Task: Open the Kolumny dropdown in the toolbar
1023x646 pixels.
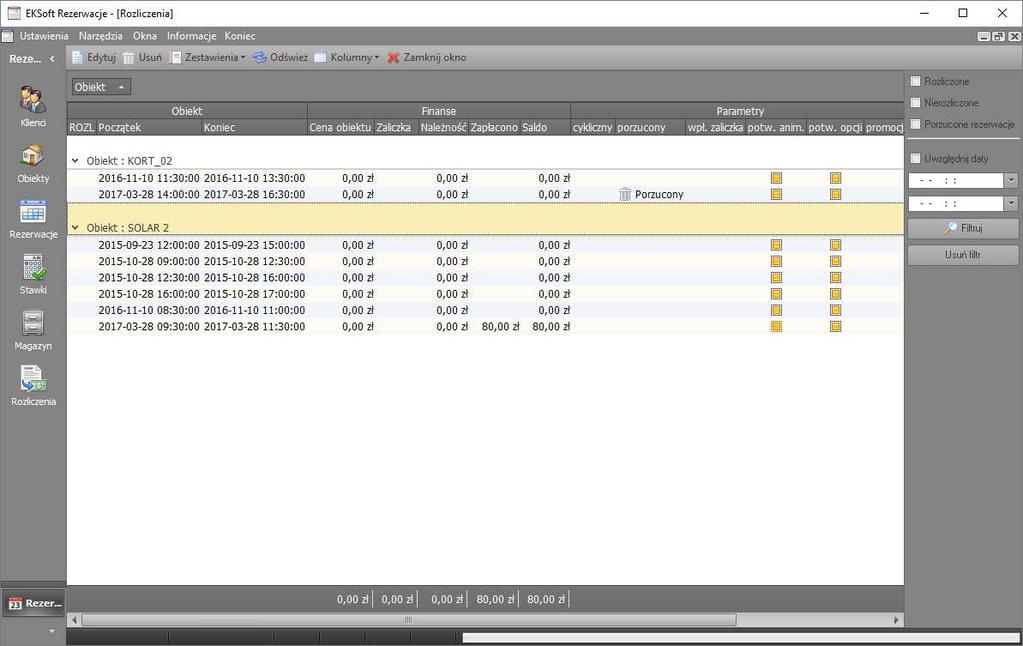Action: pyautogui.click(x=346, y=57)
